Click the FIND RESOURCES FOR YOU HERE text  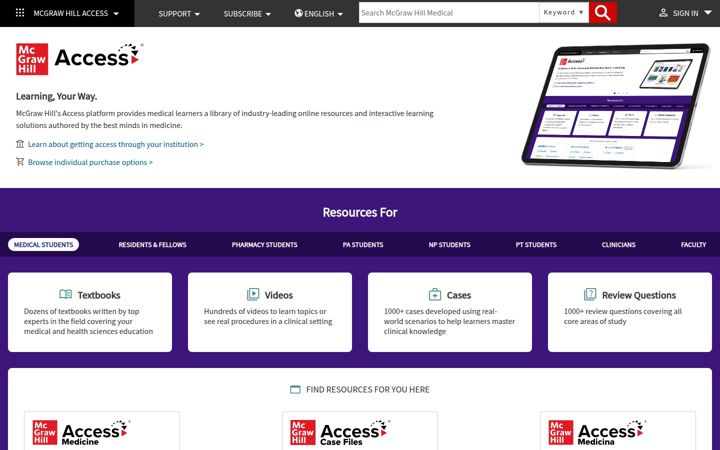pyautogui.click(x=368, y=389)
